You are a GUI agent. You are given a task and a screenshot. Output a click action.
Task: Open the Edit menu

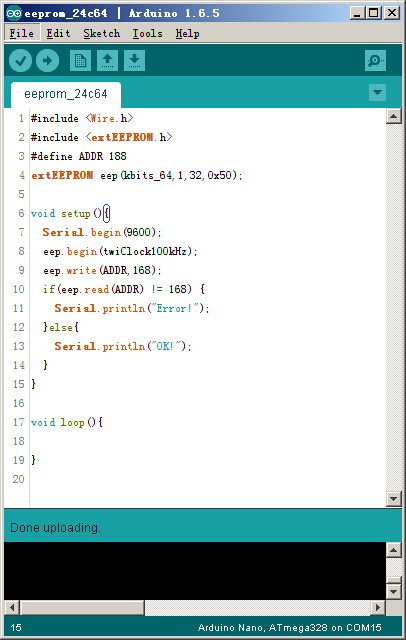point(58,33)
